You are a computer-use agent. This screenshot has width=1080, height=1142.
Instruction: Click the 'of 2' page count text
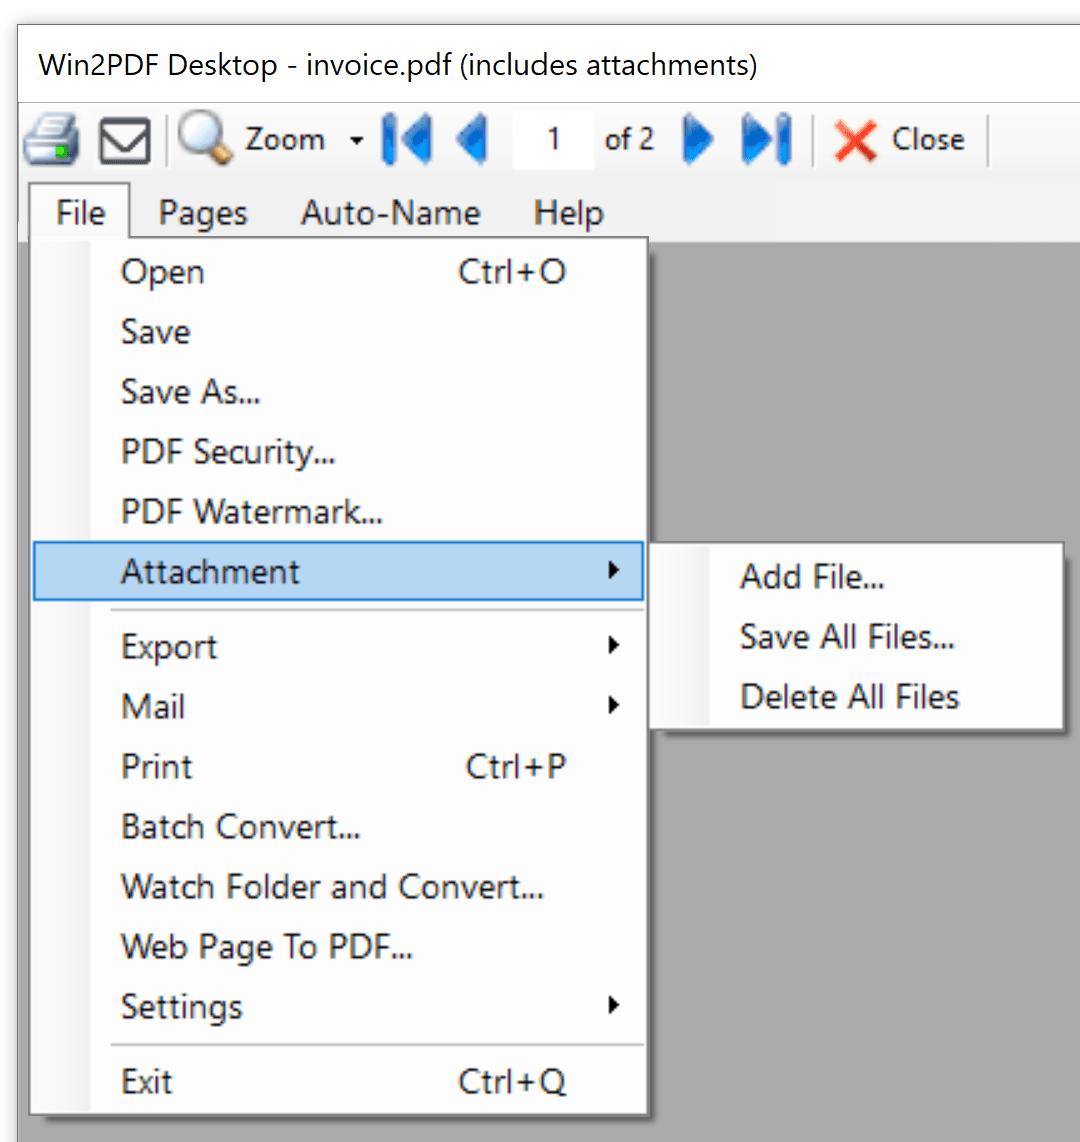[629, 139]
